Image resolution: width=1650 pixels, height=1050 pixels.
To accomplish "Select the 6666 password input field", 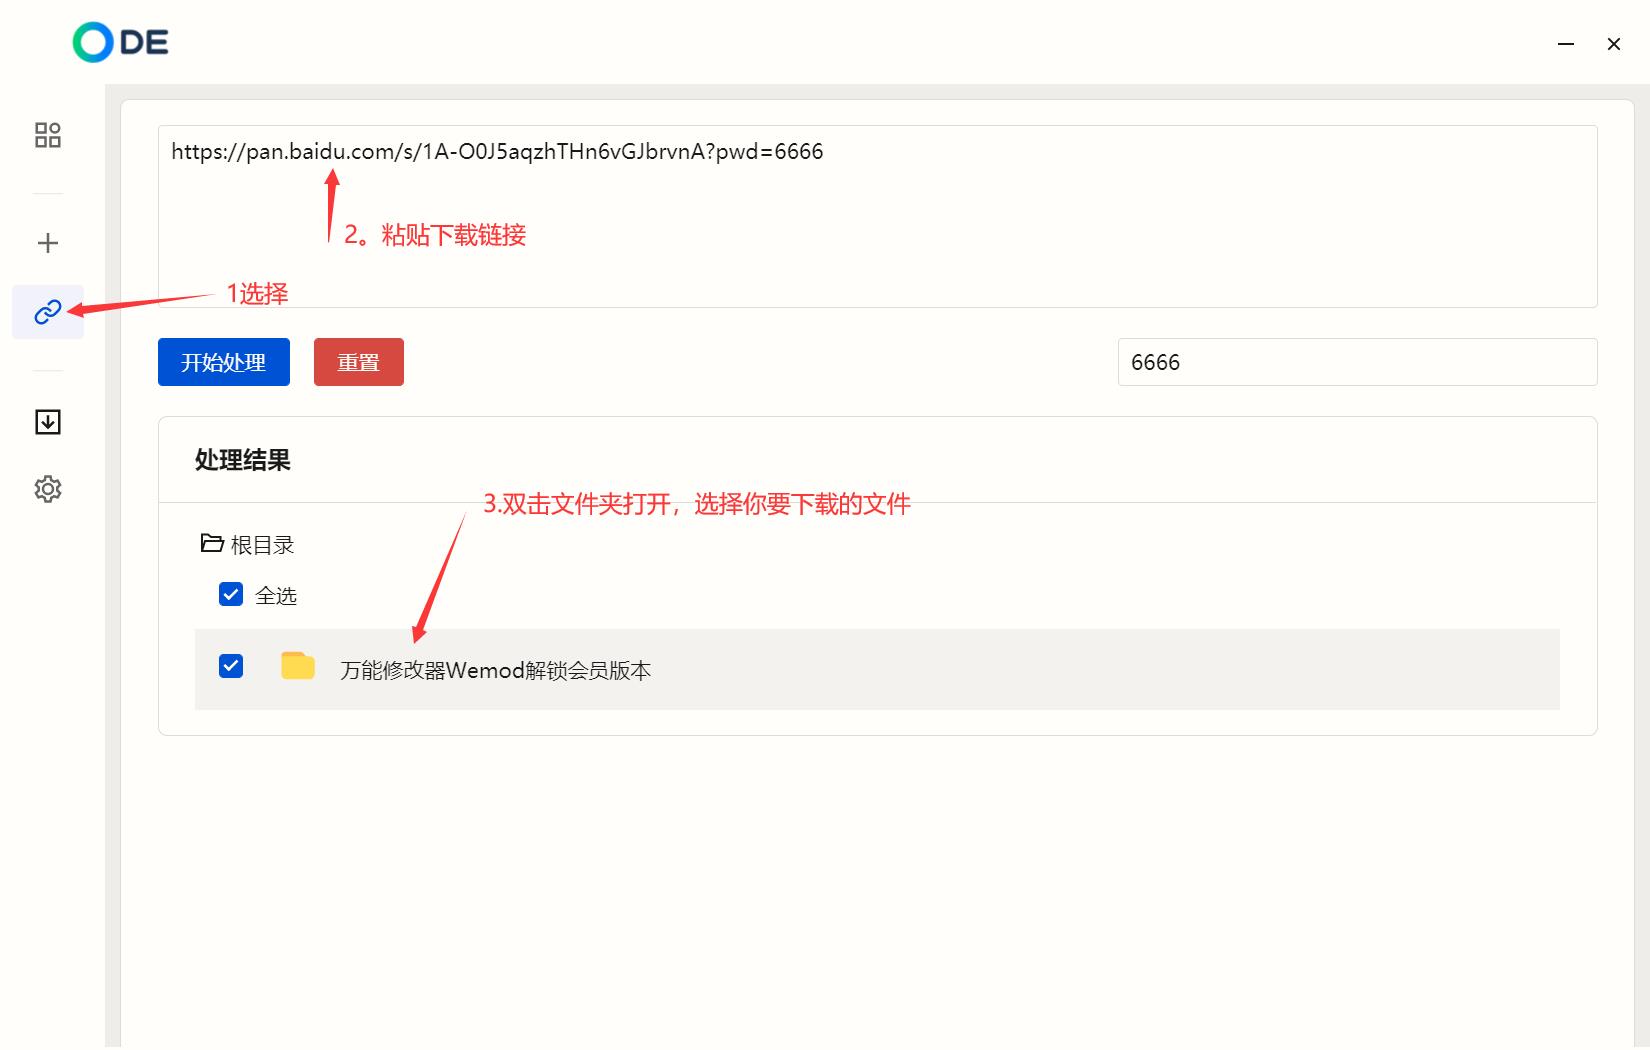I will coord(1356,362).
